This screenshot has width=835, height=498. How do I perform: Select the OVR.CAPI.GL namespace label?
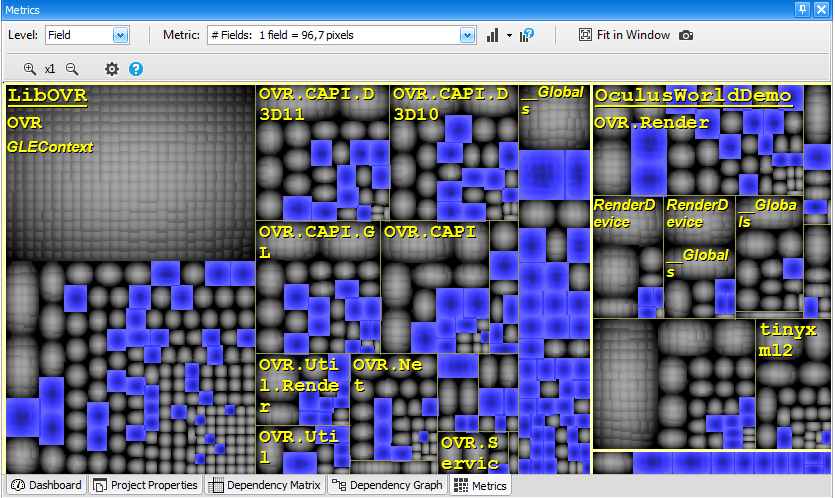pyautogui.click(x=317, y=242)
